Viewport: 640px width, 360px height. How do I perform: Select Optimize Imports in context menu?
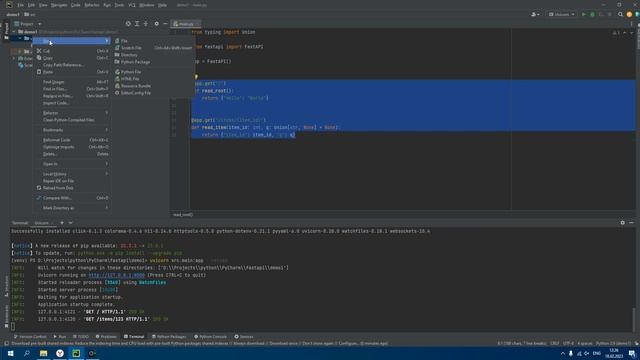point(72,147)
